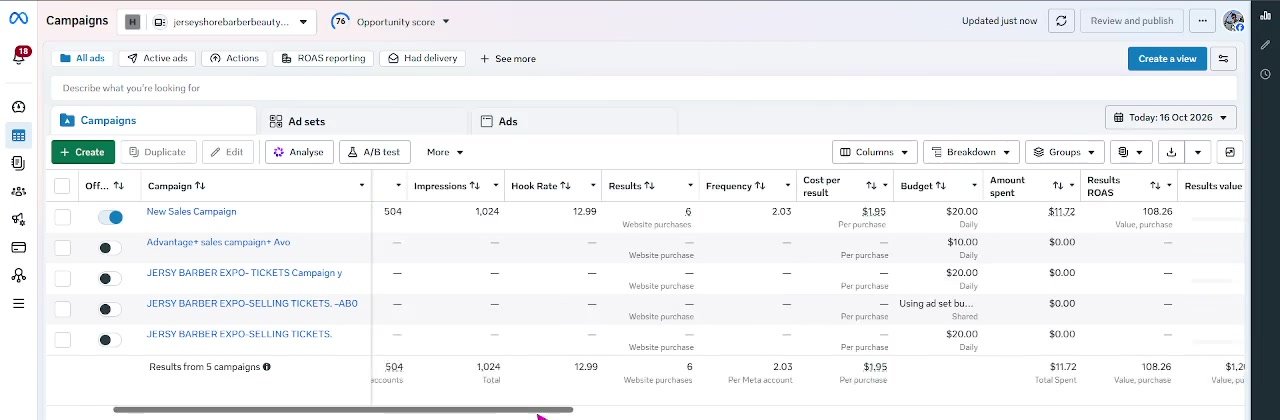Click the green Create button
This screenshot has width=1280, height=420.
(x=83, y=152)
